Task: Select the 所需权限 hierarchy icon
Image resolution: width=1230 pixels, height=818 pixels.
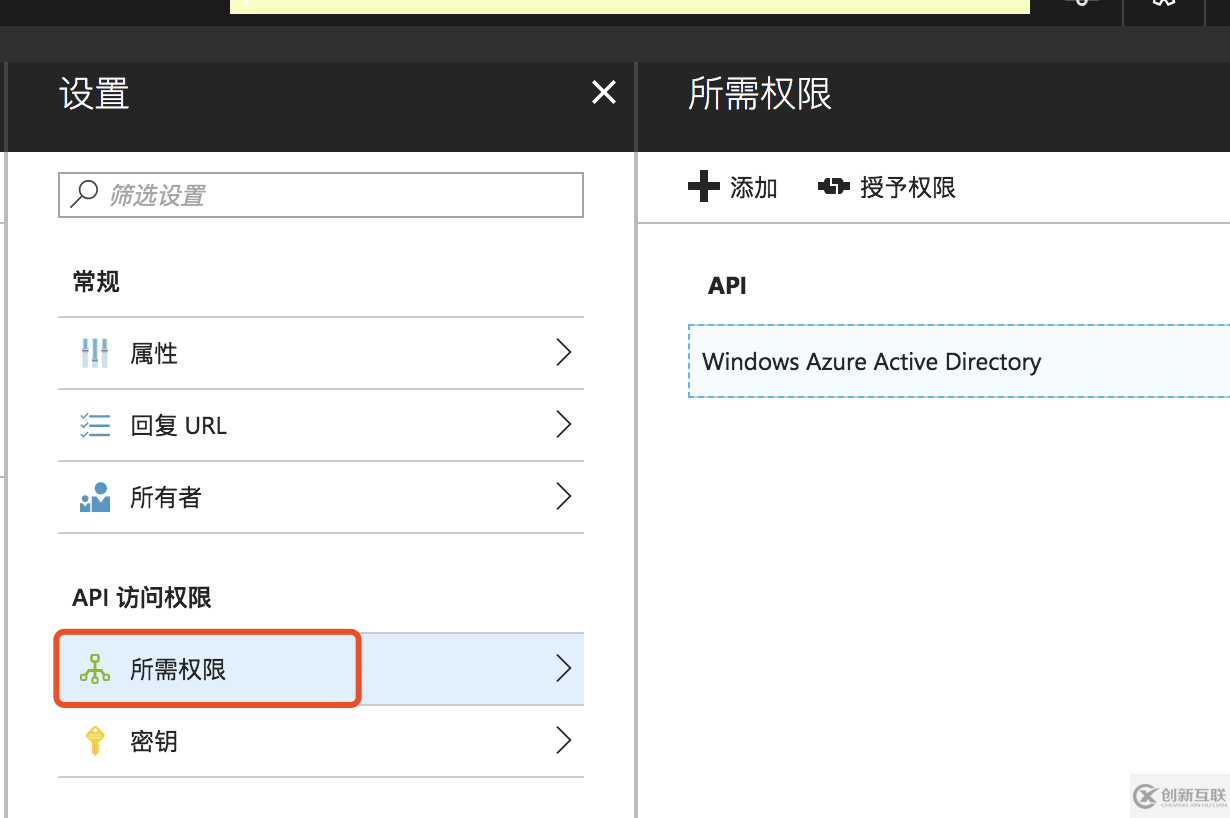Action: tap(94, 669)
